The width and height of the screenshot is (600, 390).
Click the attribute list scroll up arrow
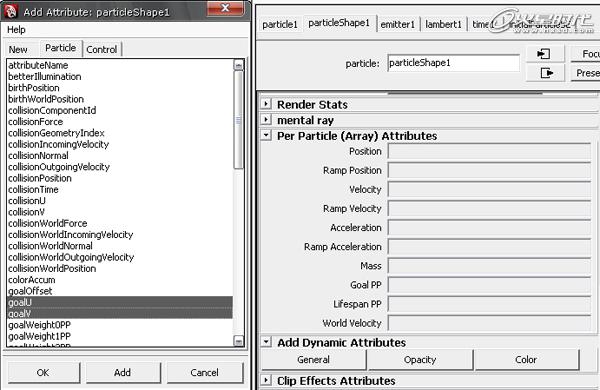coord(238,65)
